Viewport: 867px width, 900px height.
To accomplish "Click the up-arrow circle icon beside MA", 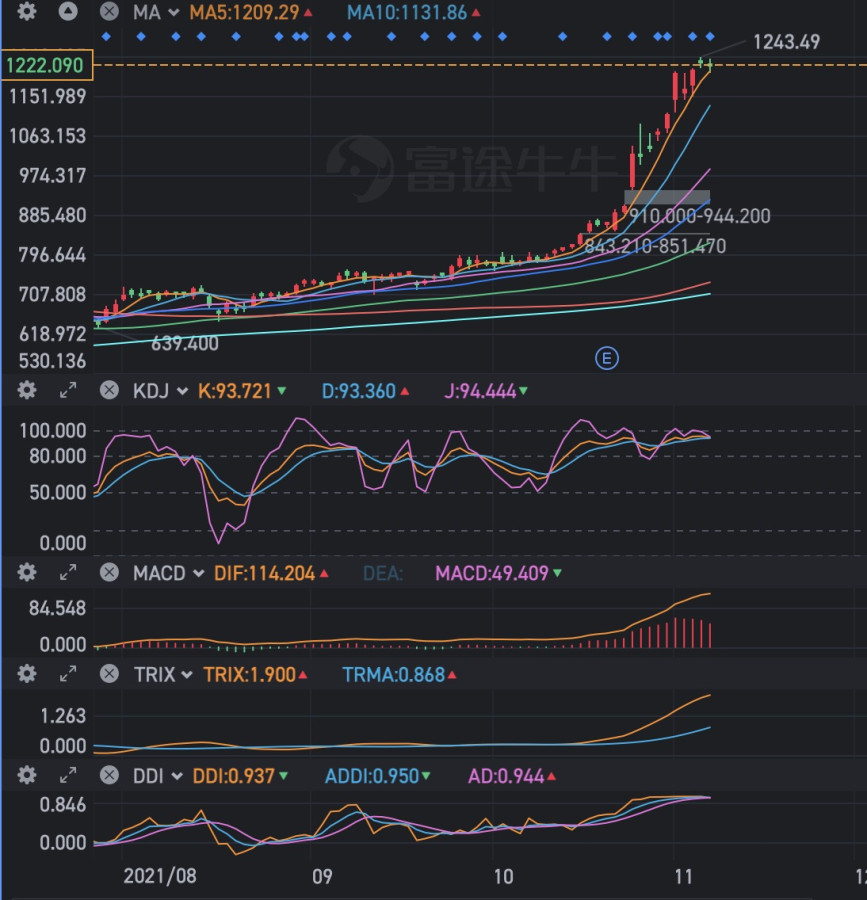I will (x=68, y=12).
